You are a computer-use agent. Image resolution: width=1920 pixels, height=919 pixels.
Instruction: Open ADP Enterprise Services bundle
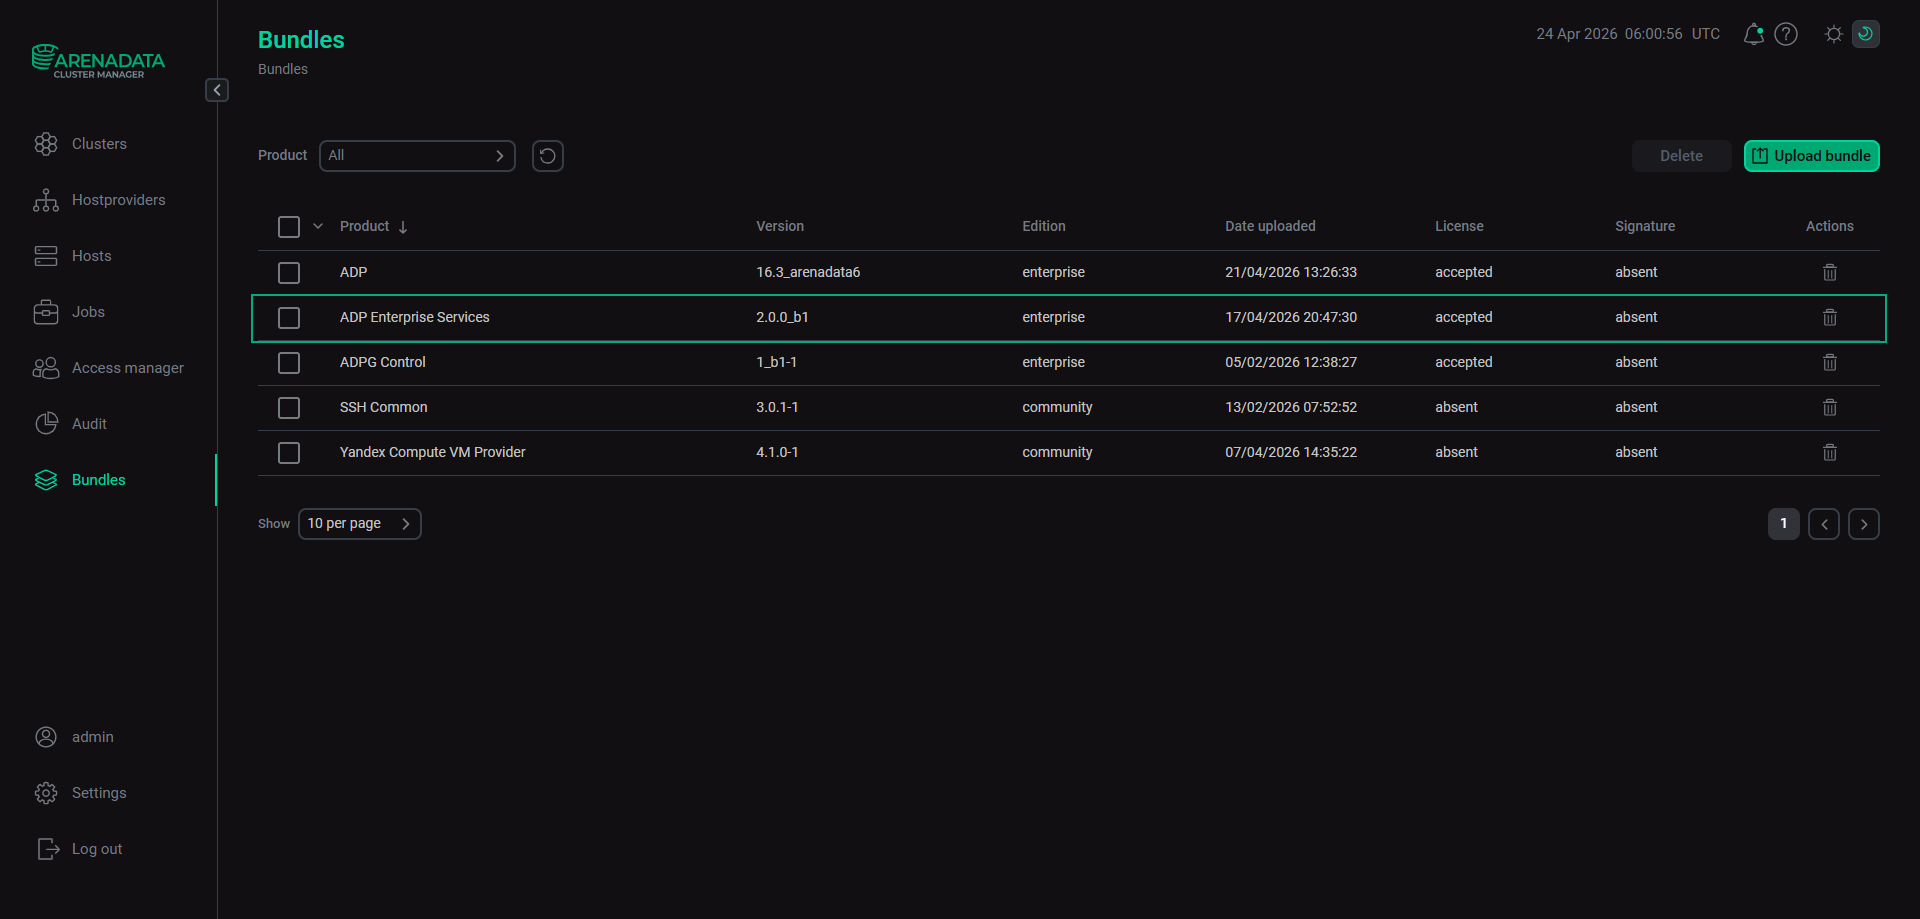pos(414,318)
